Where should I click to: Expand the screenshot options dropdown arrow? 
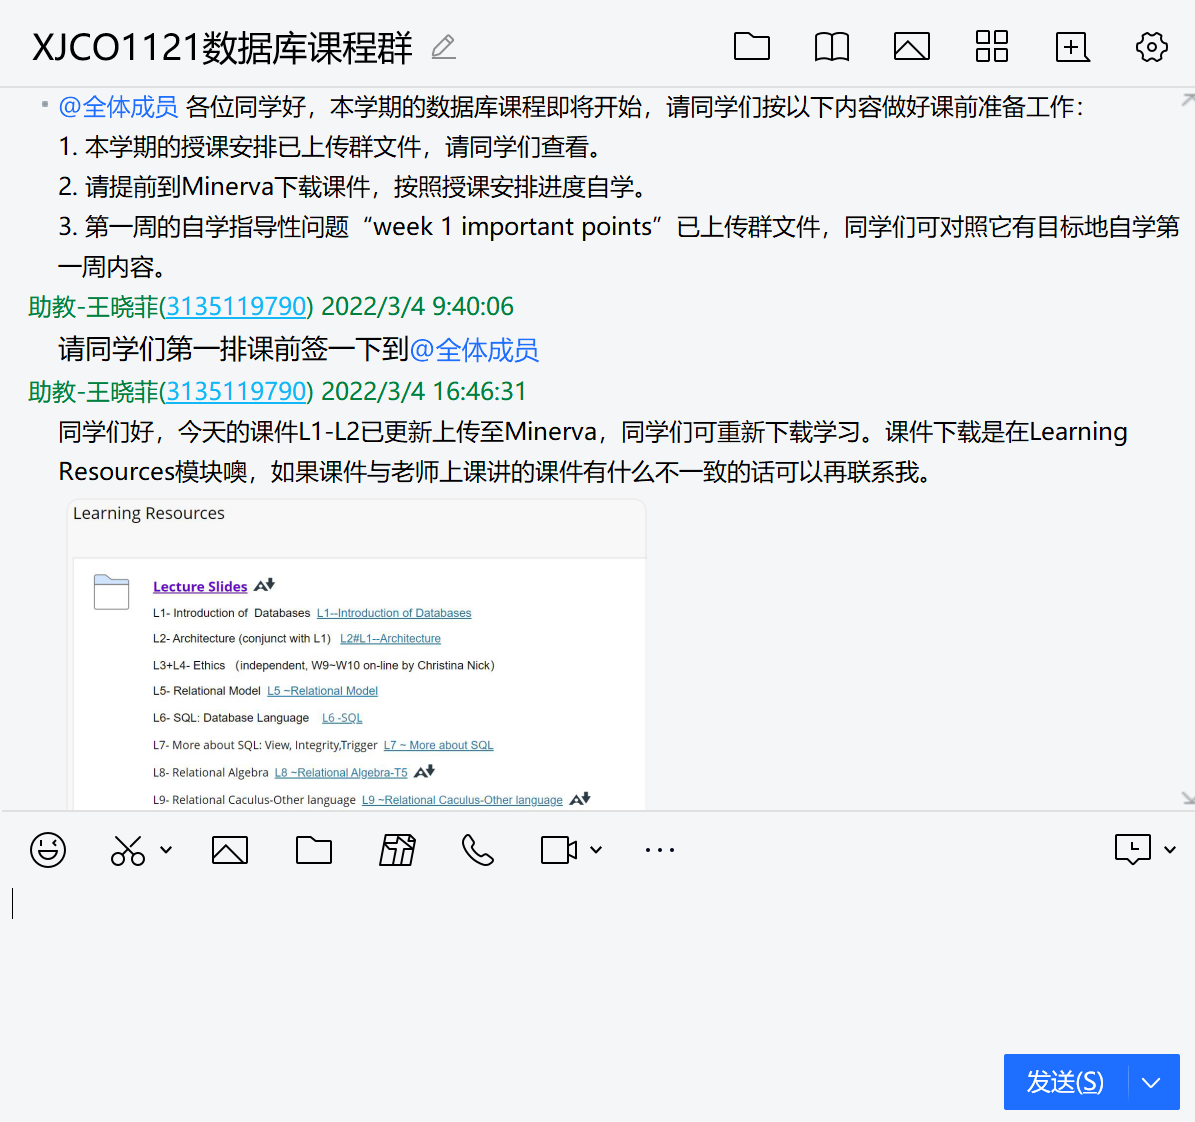coord(166,850)
